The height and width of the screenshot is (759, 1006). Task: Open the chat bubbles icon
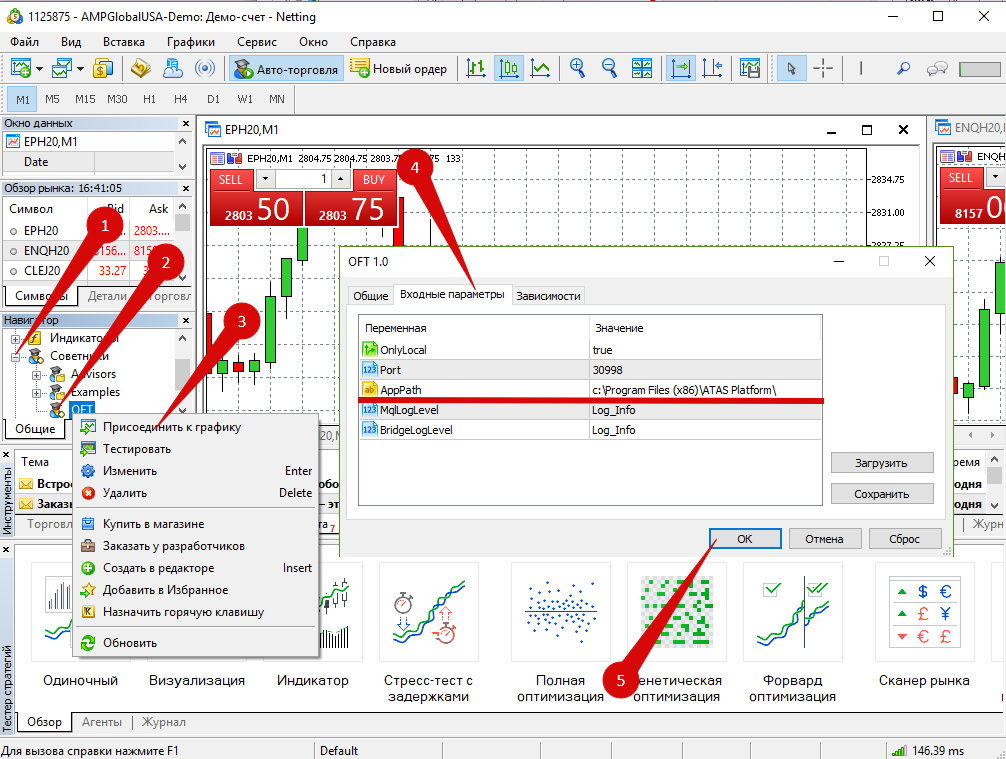pos(937,68)
